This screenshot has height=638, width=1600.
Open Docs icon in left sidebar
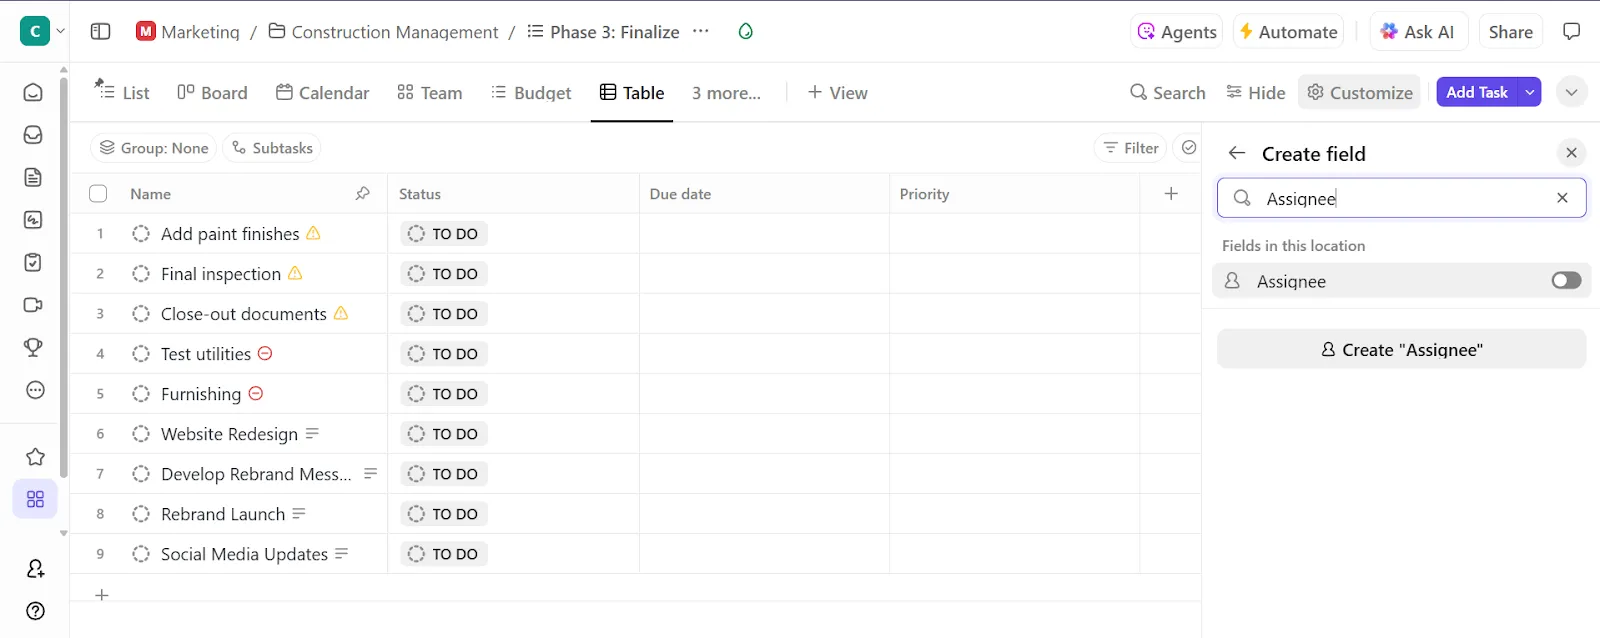[33, 177]
